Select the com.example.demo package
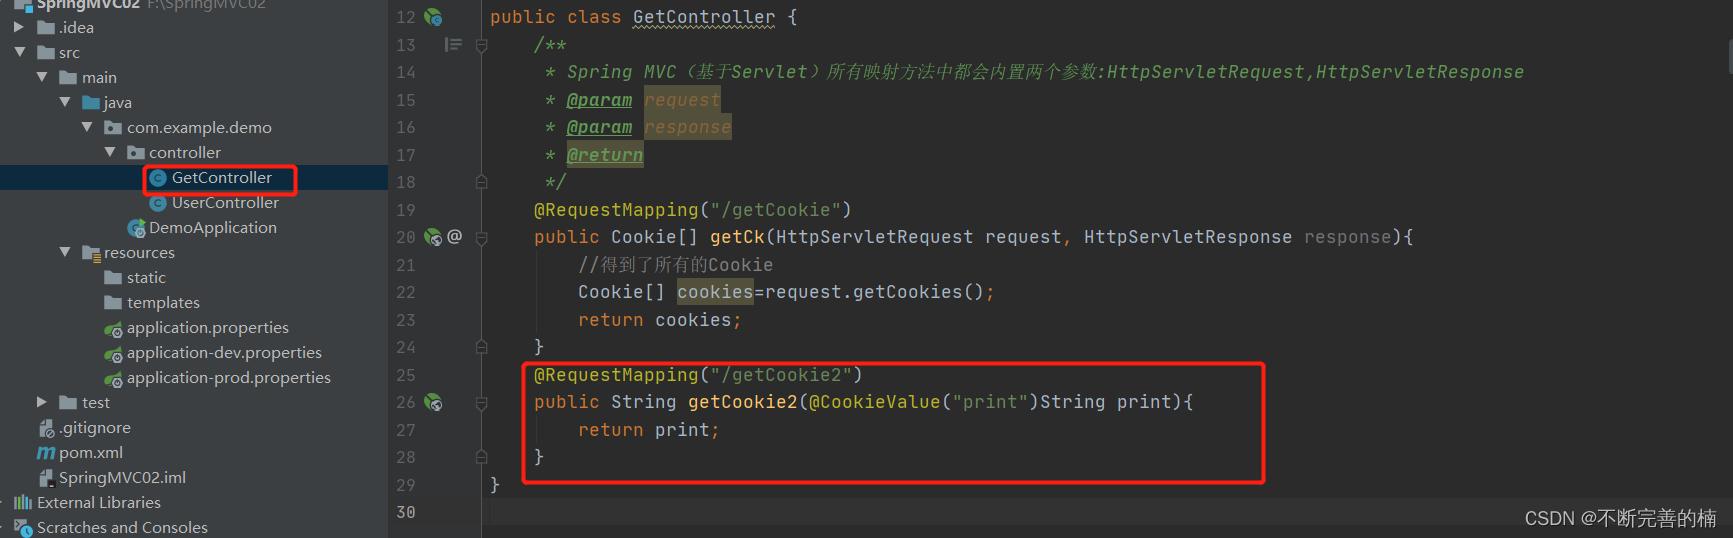1733x538 pixels. point(199,127)
